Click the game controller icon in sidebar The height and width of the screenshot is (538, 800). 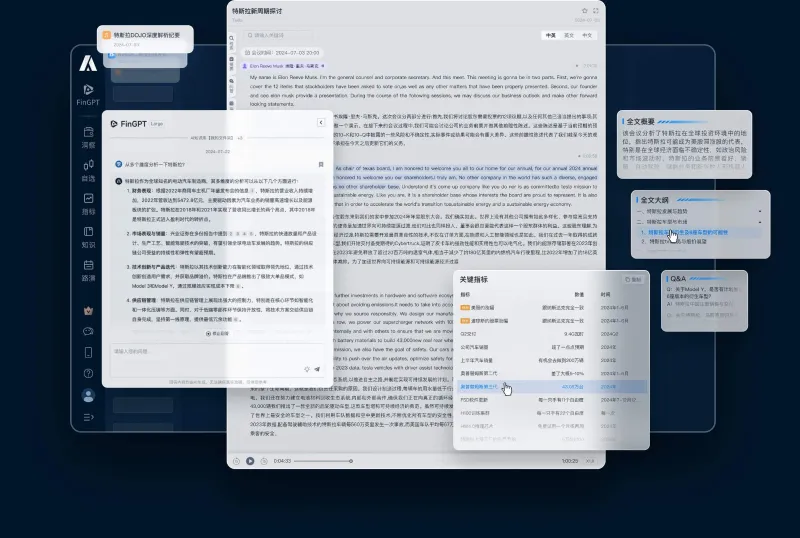pyautogui.click(x=88, y=331)
